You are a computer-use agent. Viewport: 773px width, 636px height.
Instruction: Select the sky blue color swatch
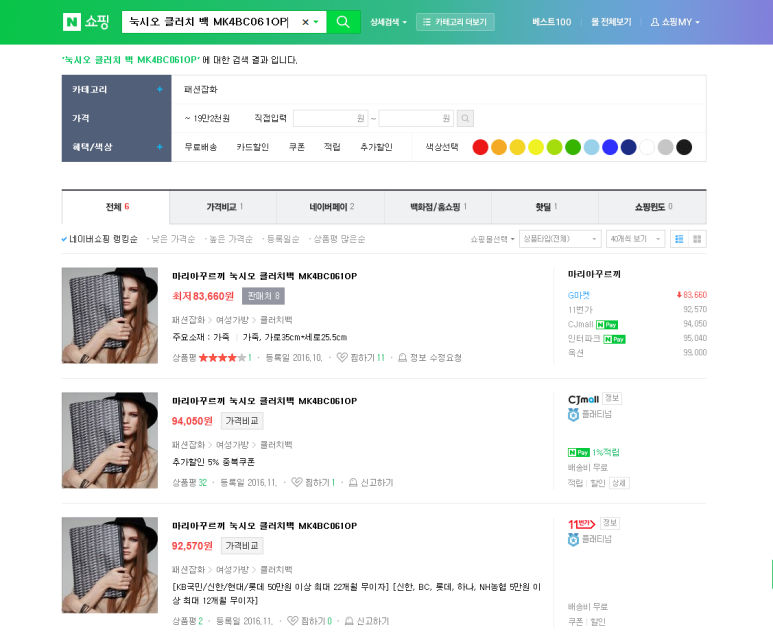pos(591,147)
